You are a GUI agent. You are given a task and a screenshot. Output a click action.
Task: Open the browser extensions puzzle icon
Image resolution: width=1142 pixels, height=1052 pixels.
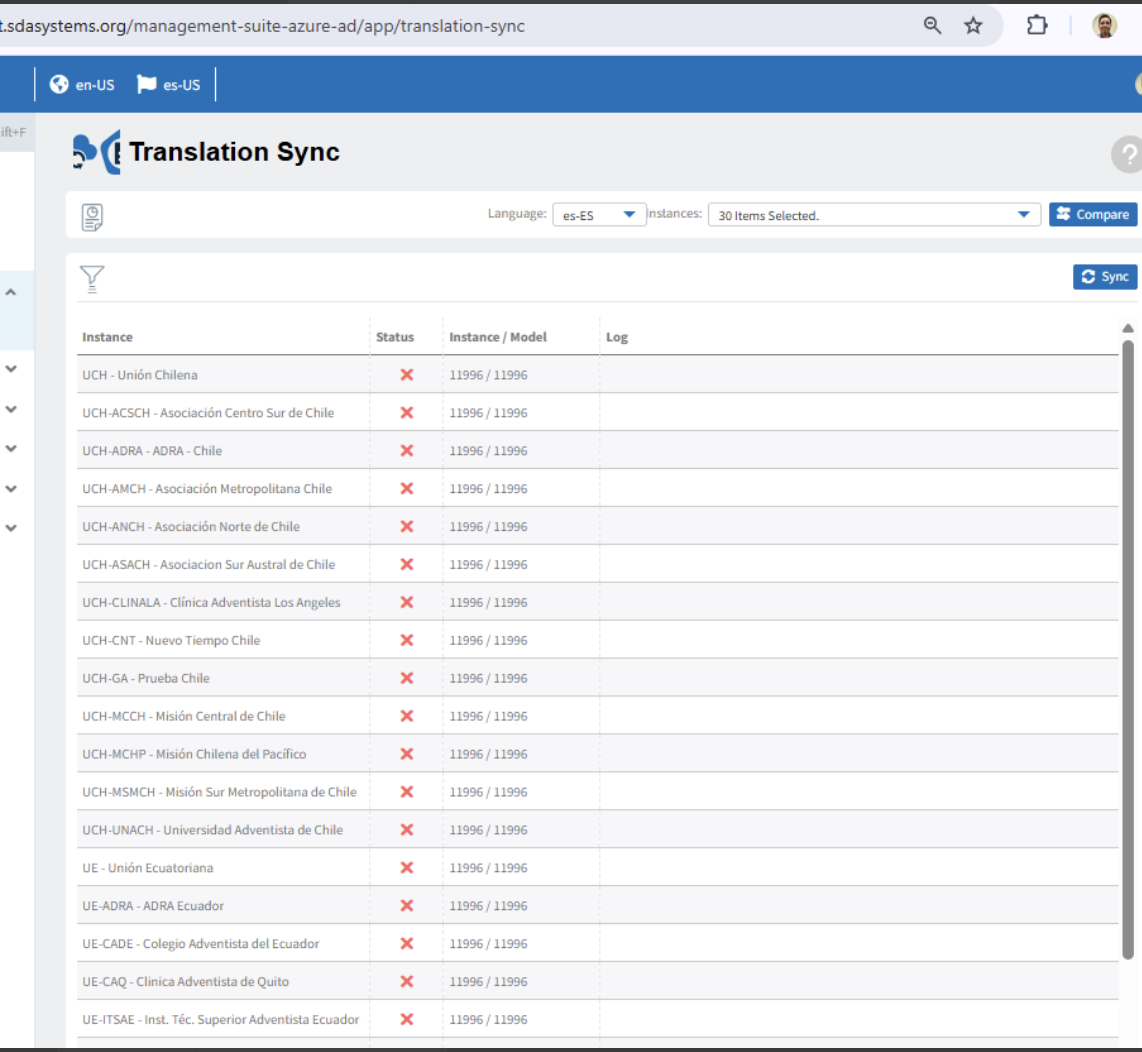1036,25
